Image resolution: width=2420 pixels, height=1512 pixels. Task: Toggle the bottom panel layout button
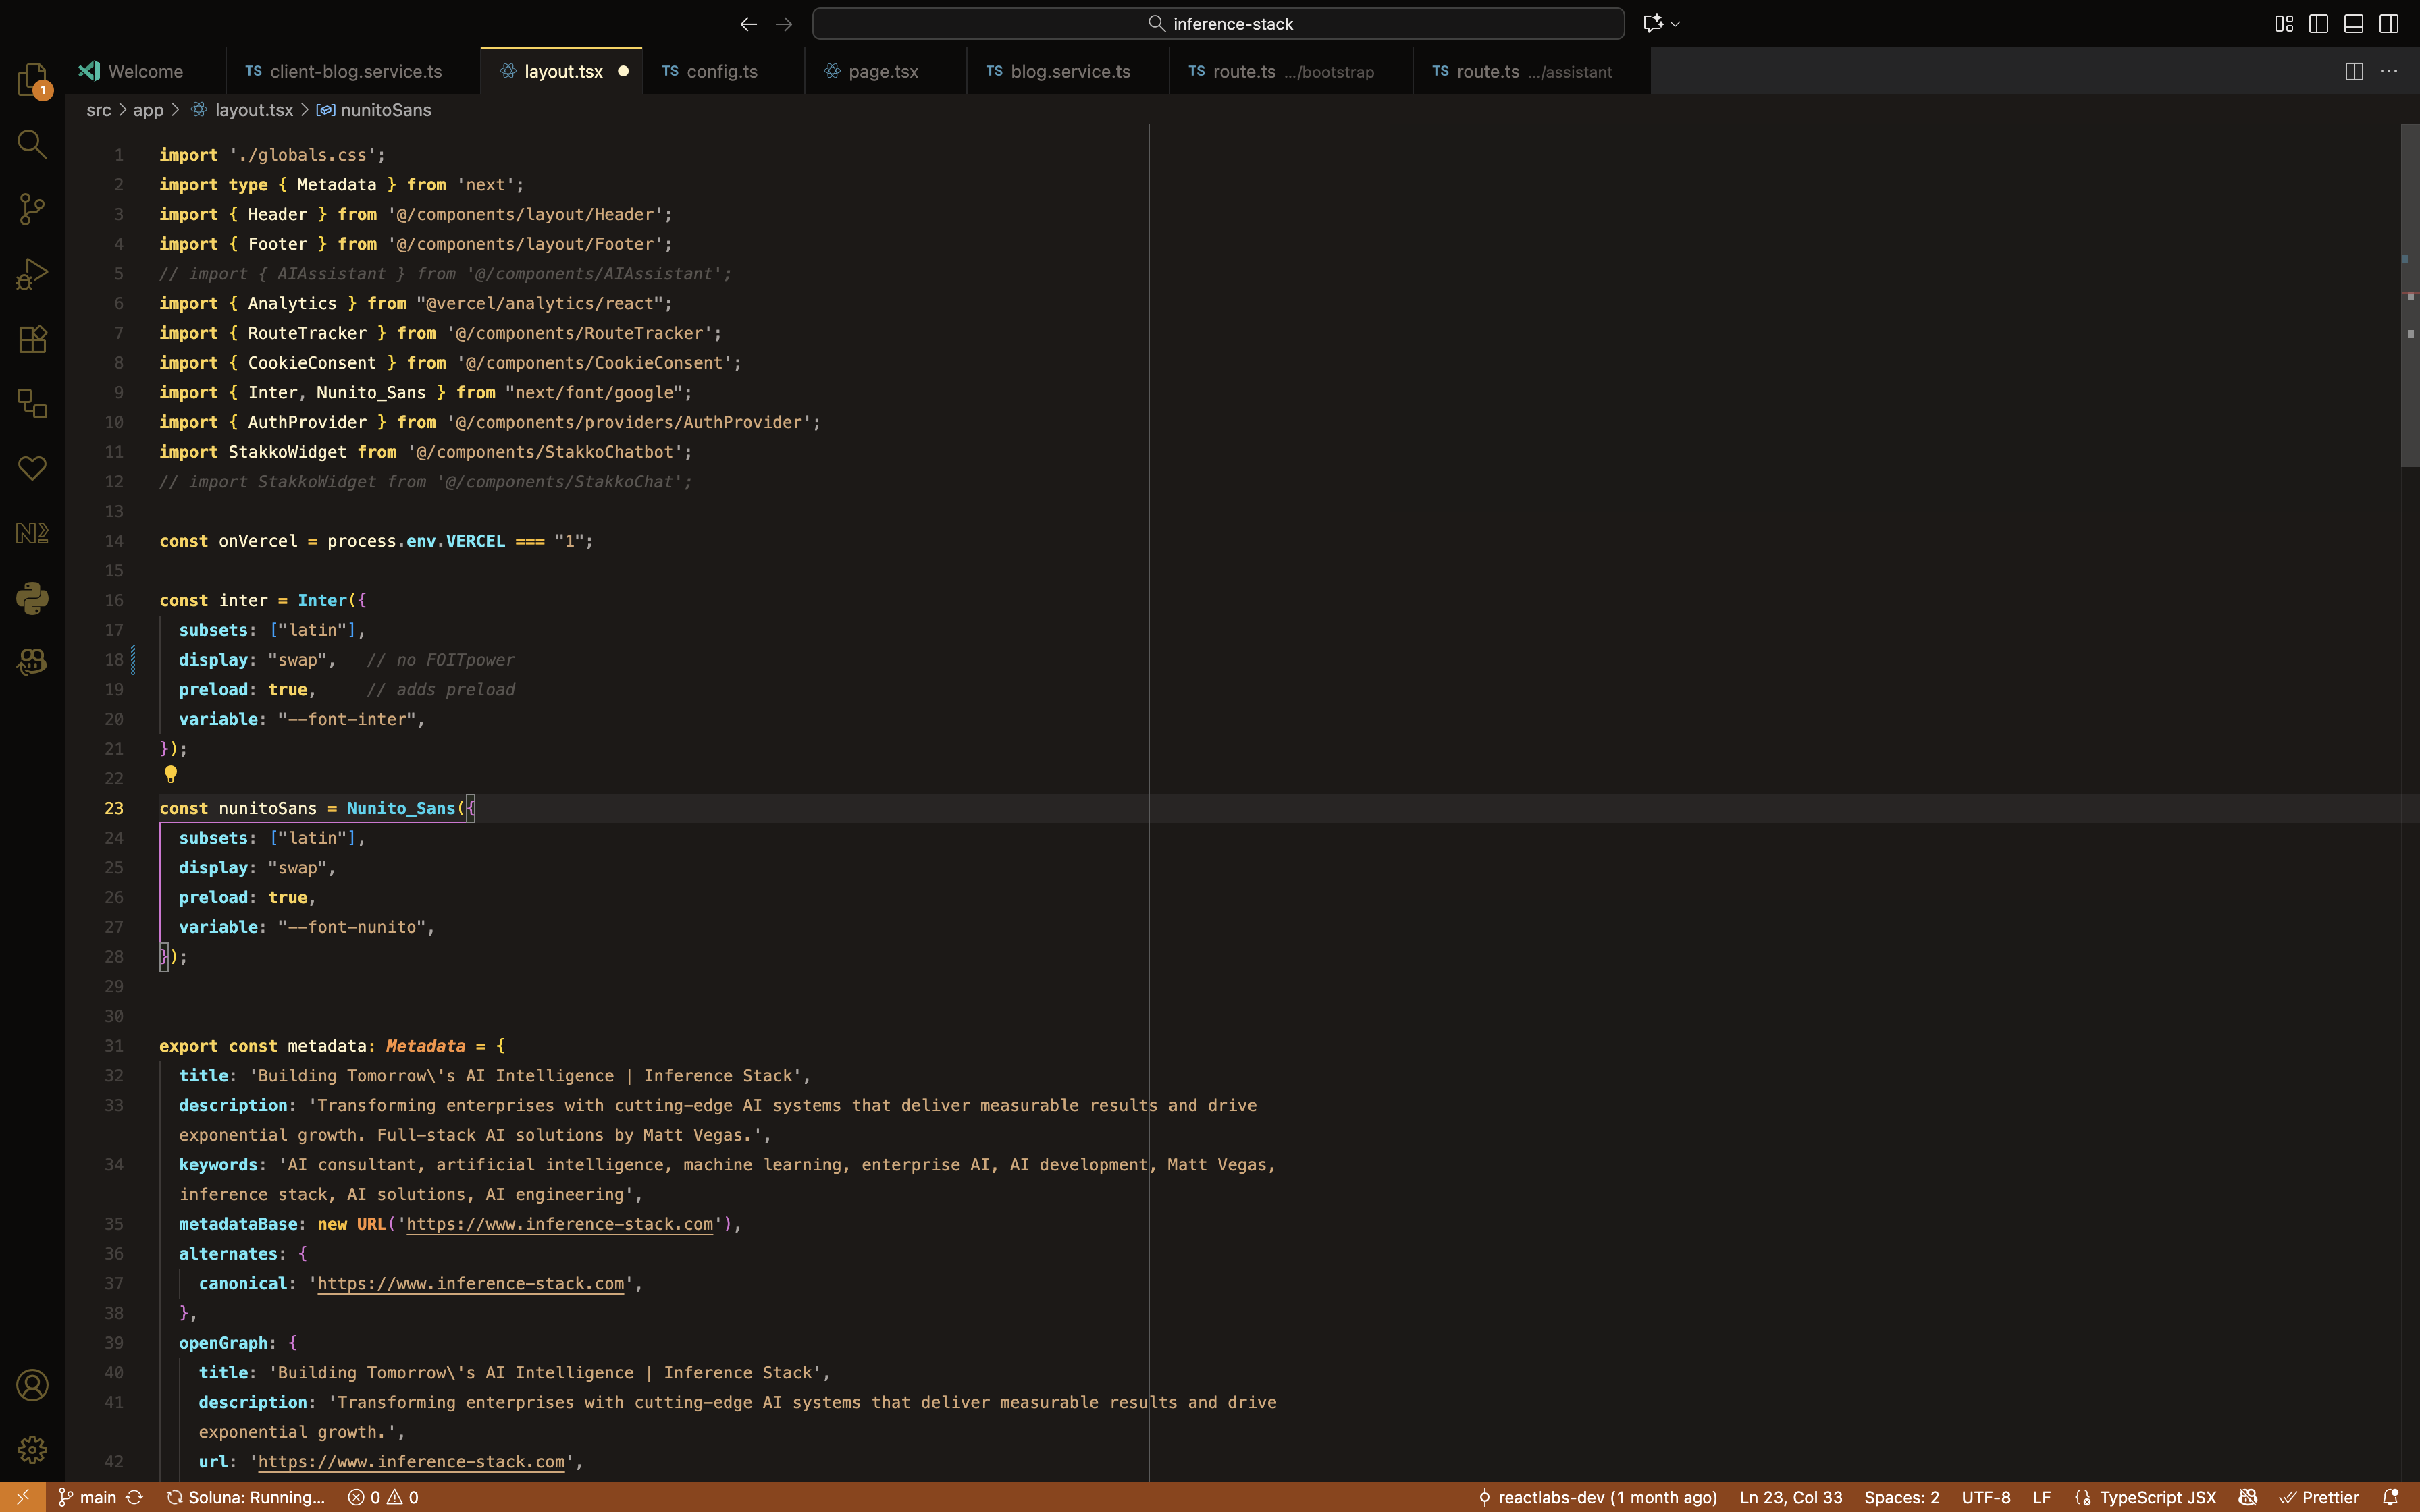point(2353,24)
